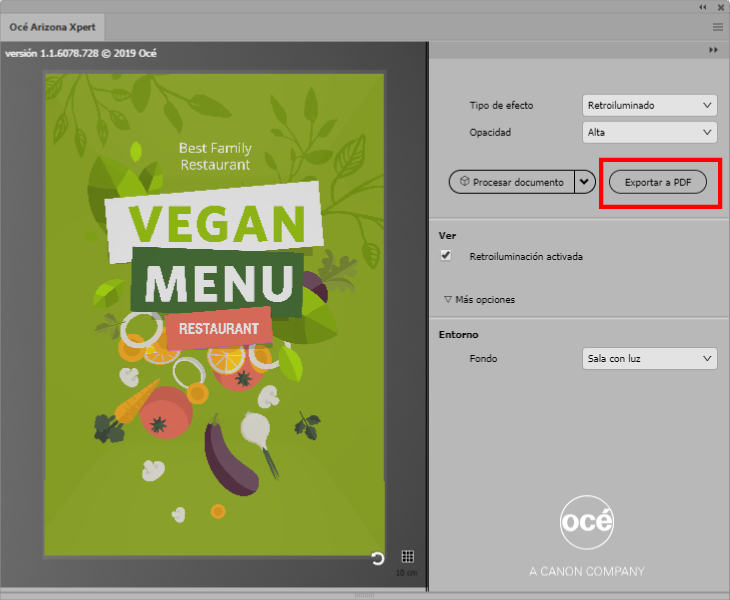The image size is (730, 600).
Task: Click the rotate/reset preview icon
Action: [378, 558]
